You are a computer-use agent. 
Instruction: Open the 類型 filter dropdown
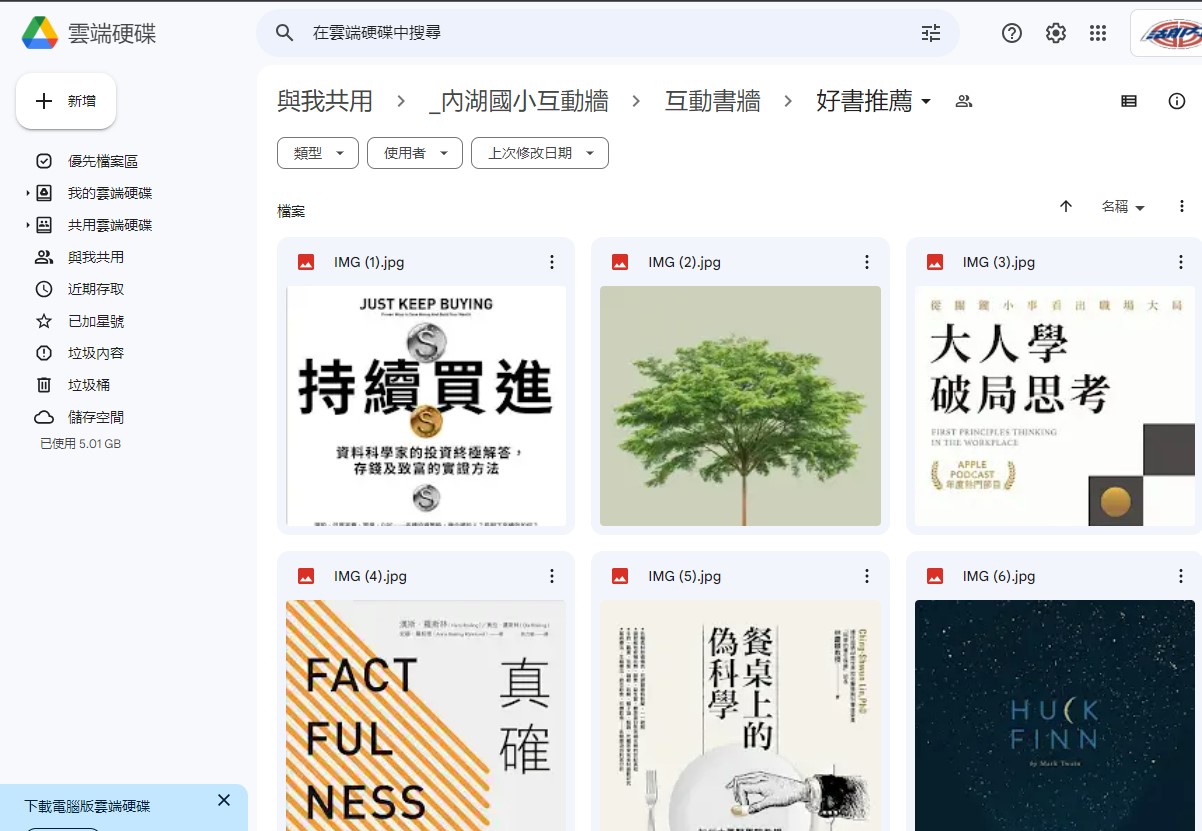[318, 153]
